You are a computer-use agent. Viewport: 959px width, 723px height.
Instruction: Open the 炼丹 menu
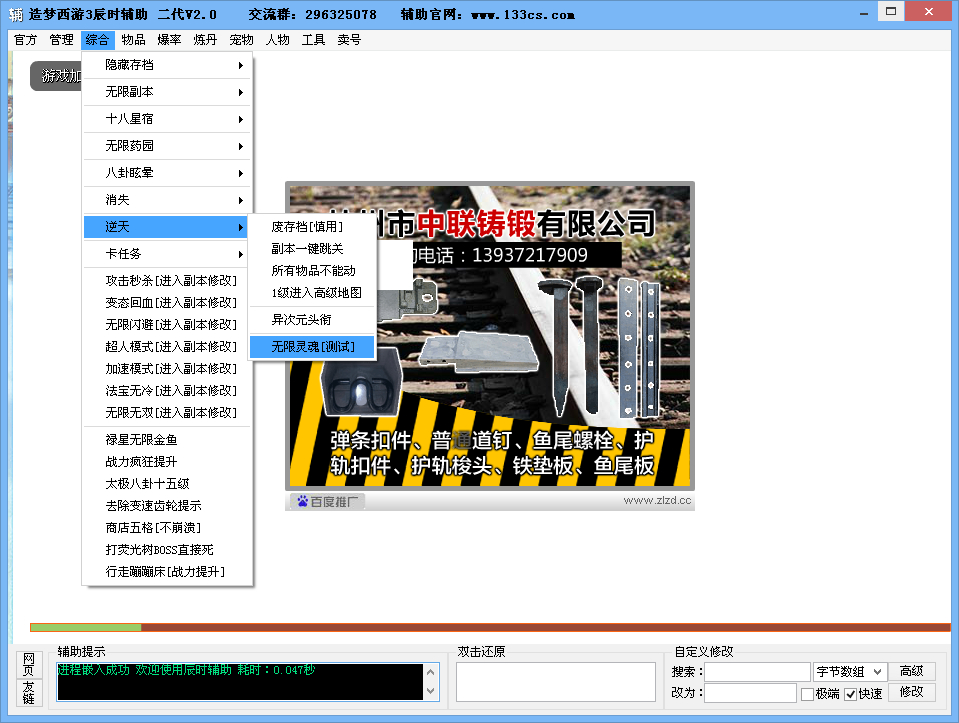tap(206, 40)
